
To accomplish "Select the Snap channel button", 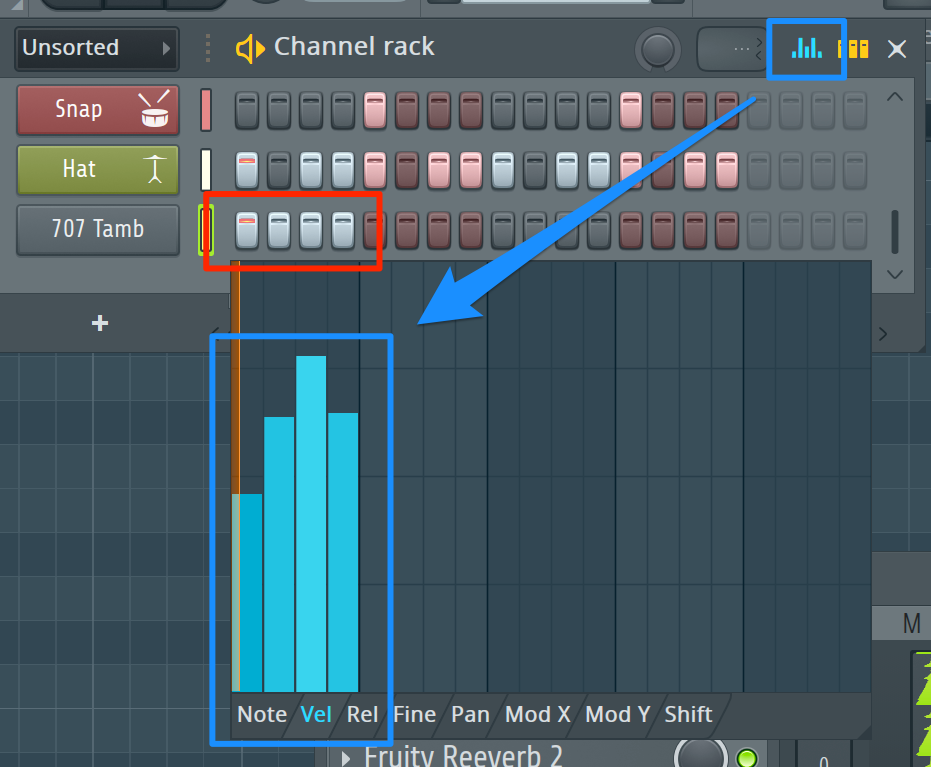I will pyautogui.click(x=98, y=110).
